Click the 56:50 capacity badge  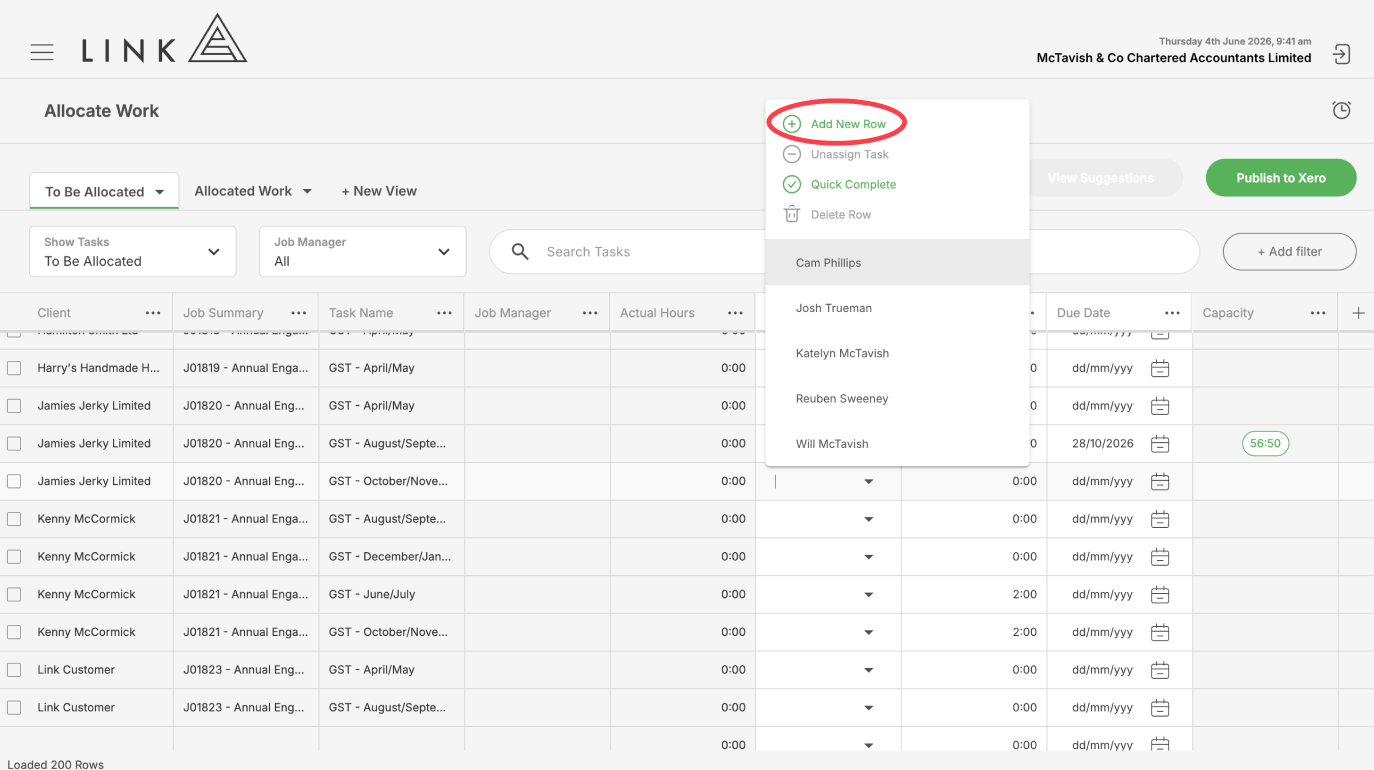[x=1265, y=443]
